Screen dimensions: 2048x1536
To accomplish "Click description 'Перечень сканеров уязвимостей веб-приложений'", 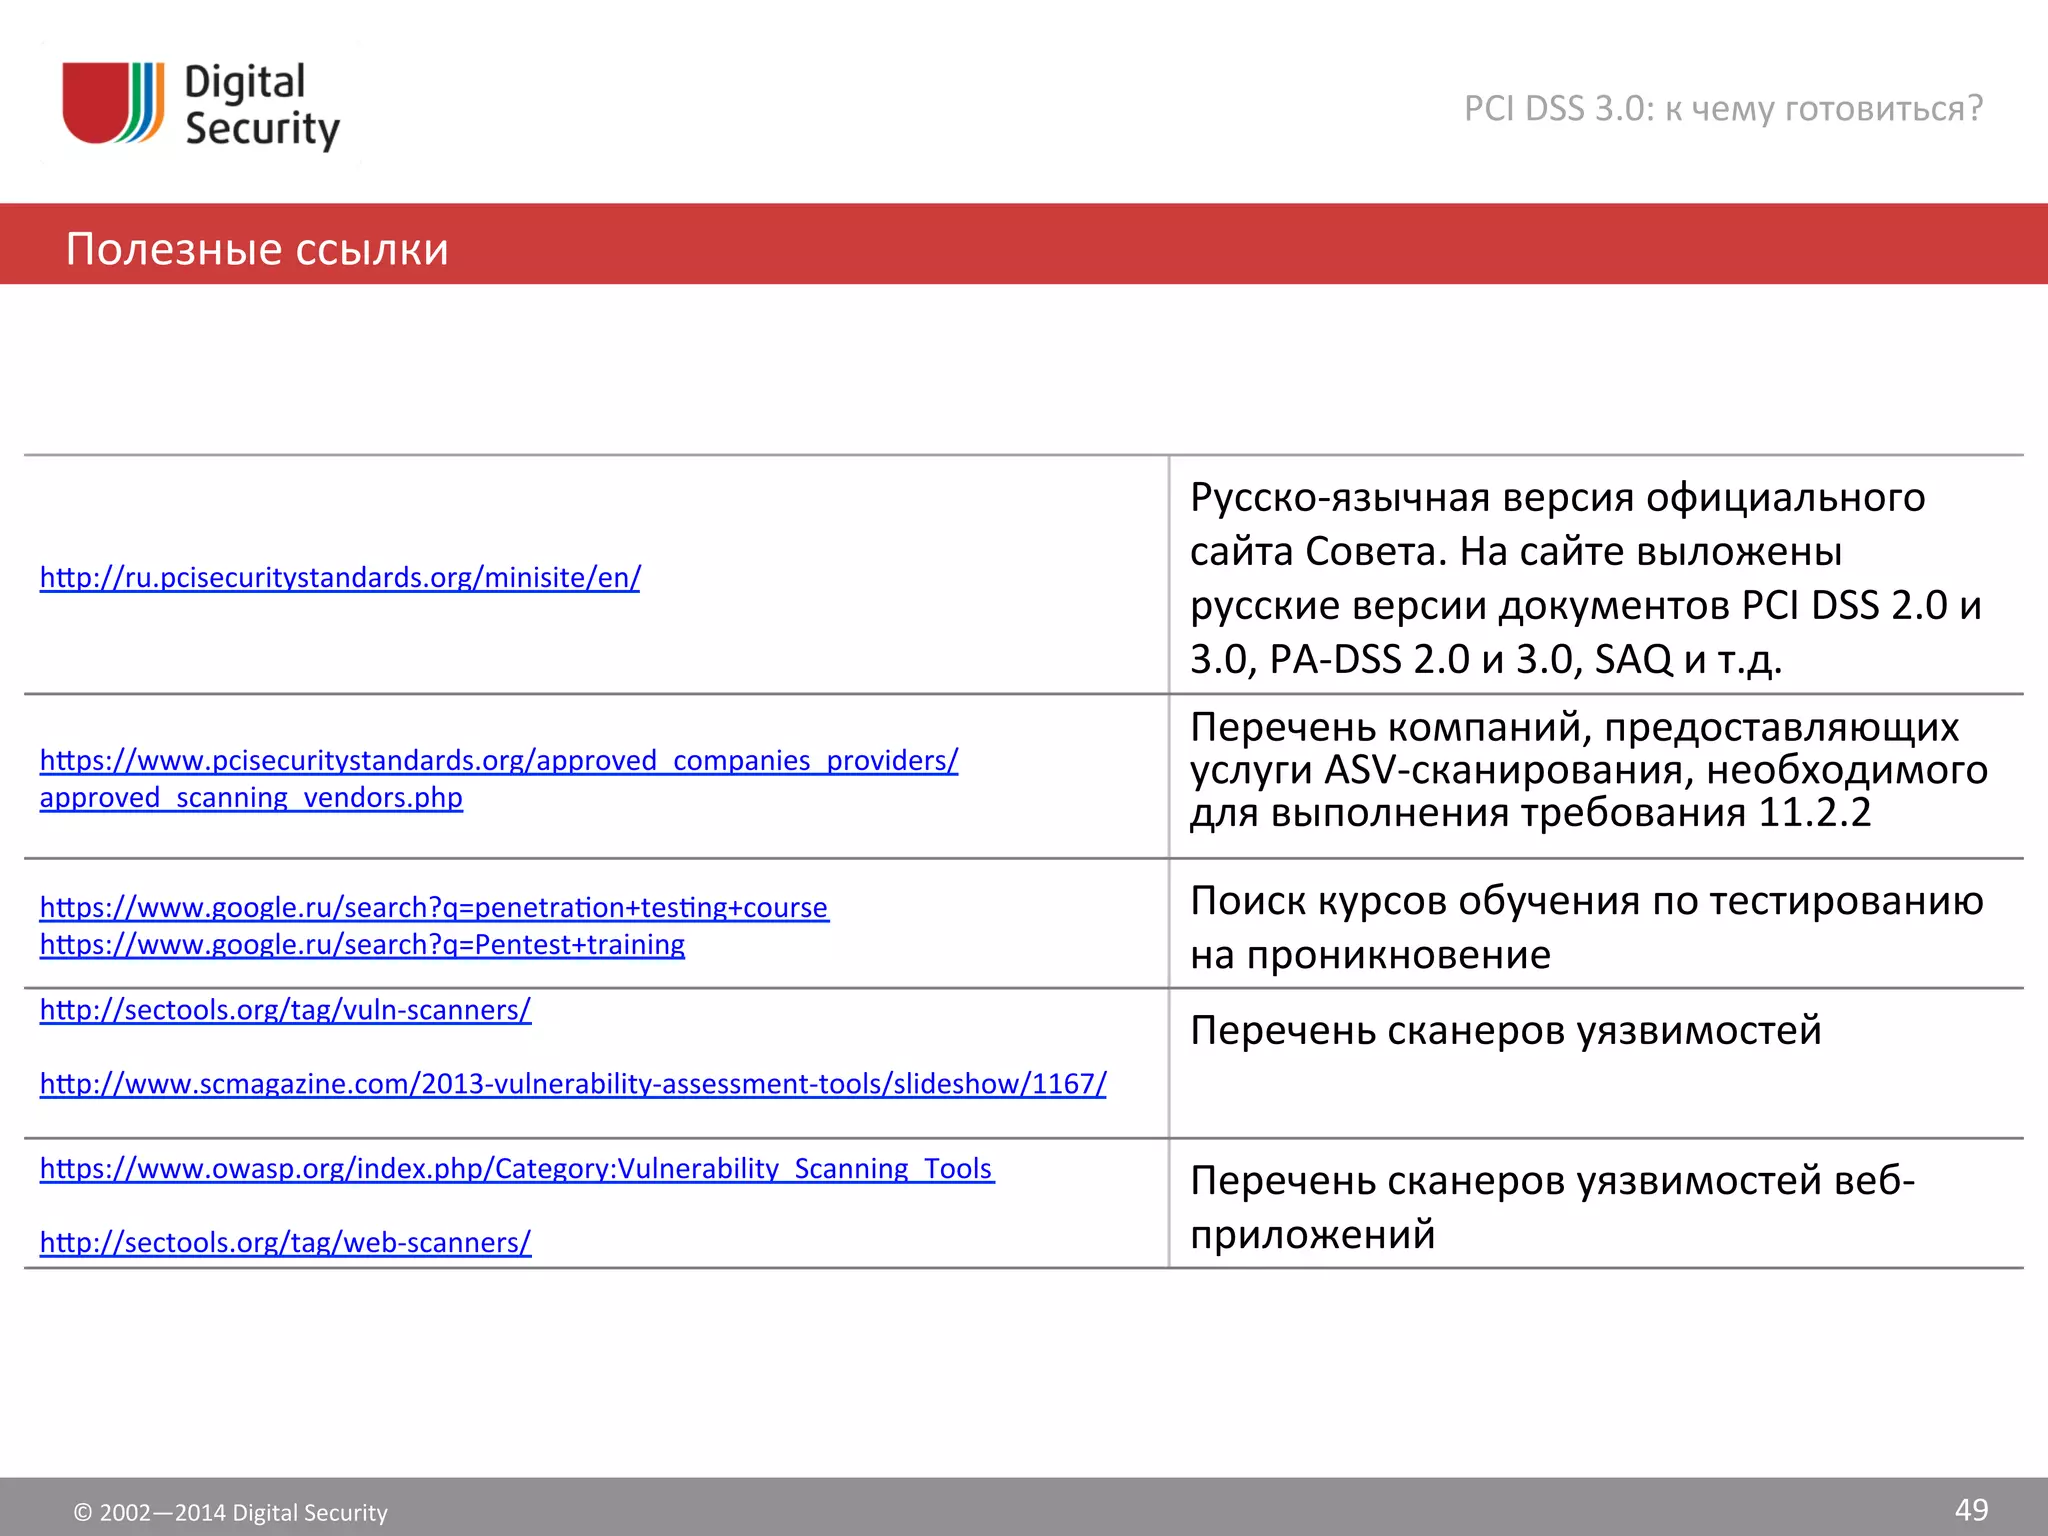I will (x=1552, y=1207).
